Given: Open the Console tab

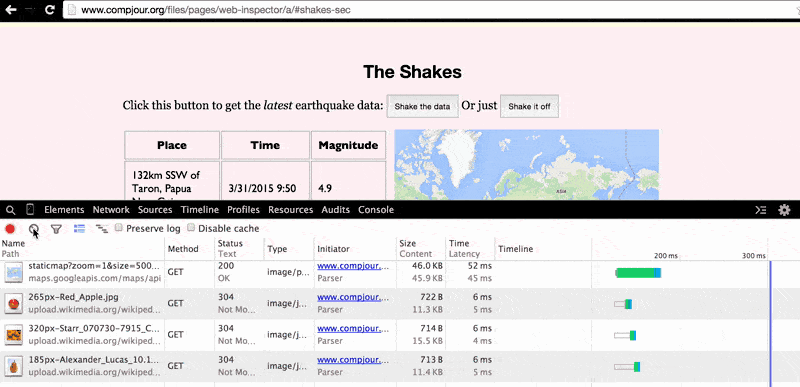Looking at the screenshot, I should coord(376,210).
